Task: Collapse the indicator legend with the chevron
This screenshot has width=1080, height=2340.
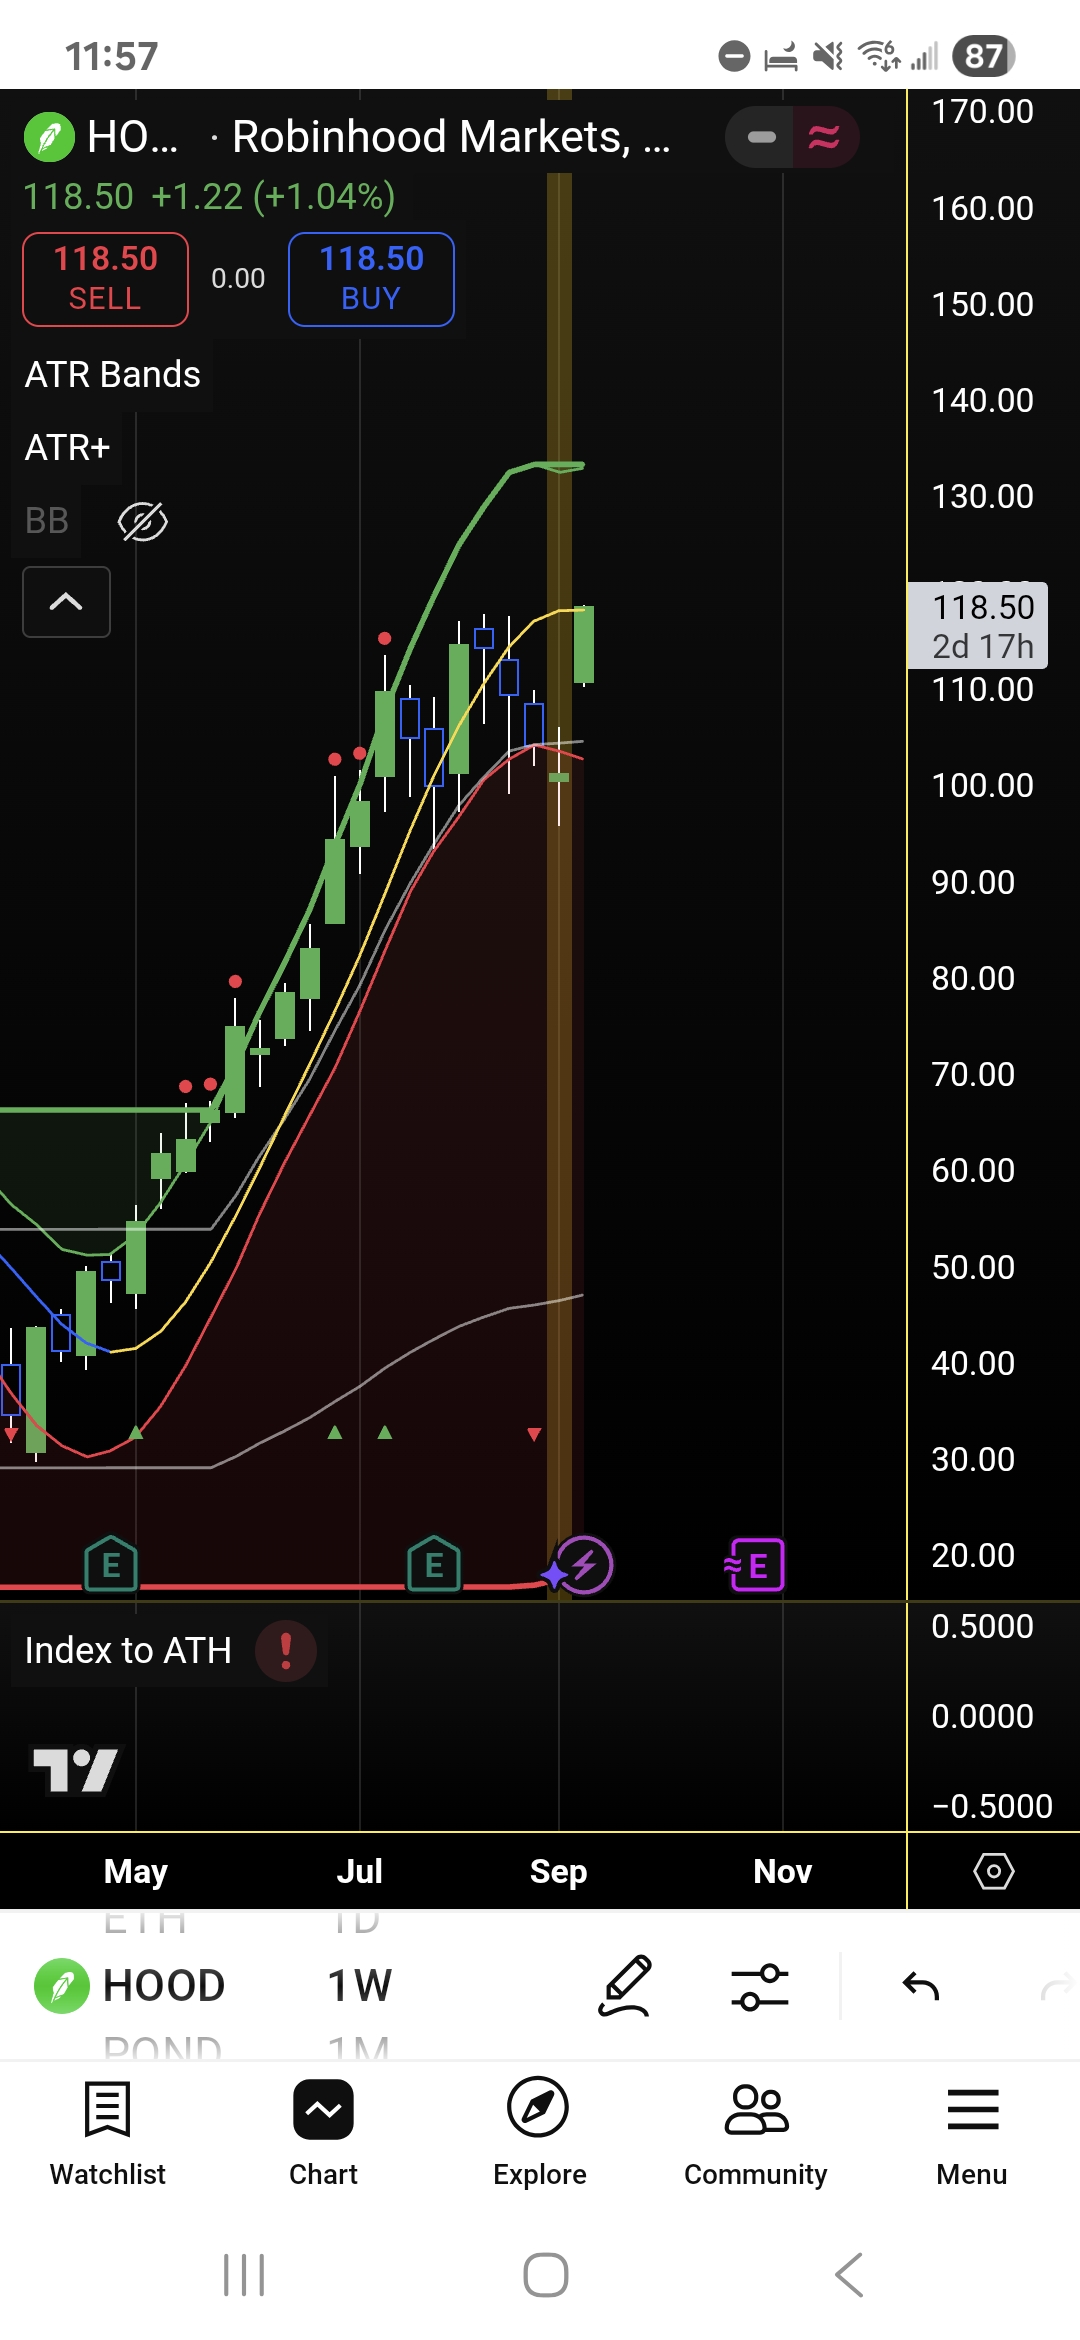Action: coord(66,602)
